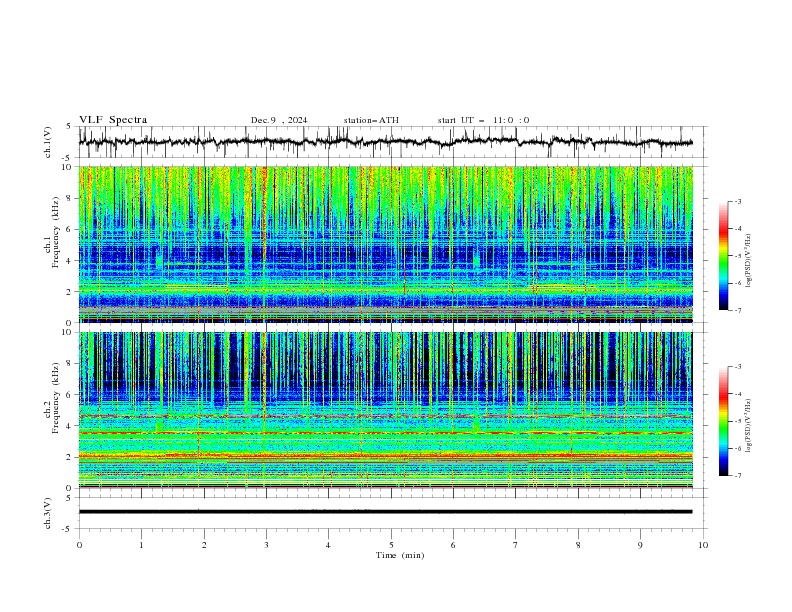Click the upper log(PSD)(V²/Hz) colorbar label

(748, 261)
